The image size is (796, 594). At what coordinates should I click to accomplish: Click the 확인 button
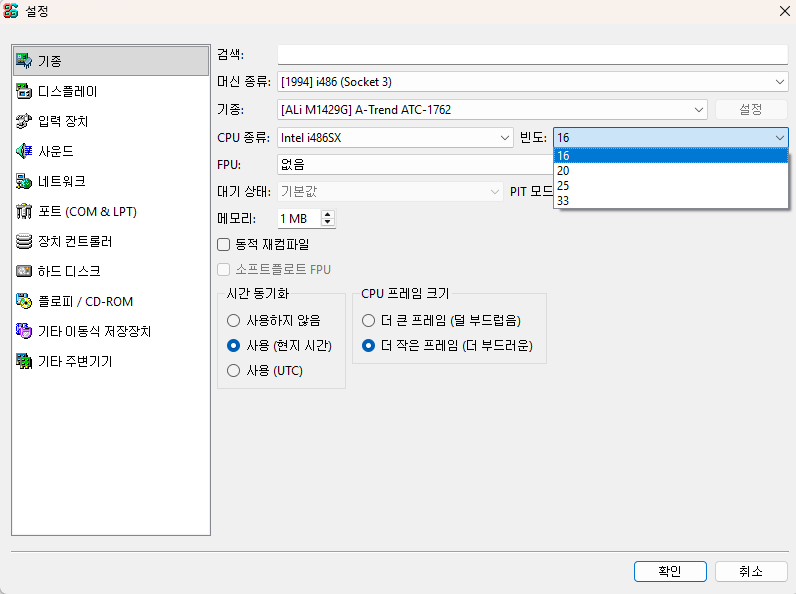[x=669, y=571]
